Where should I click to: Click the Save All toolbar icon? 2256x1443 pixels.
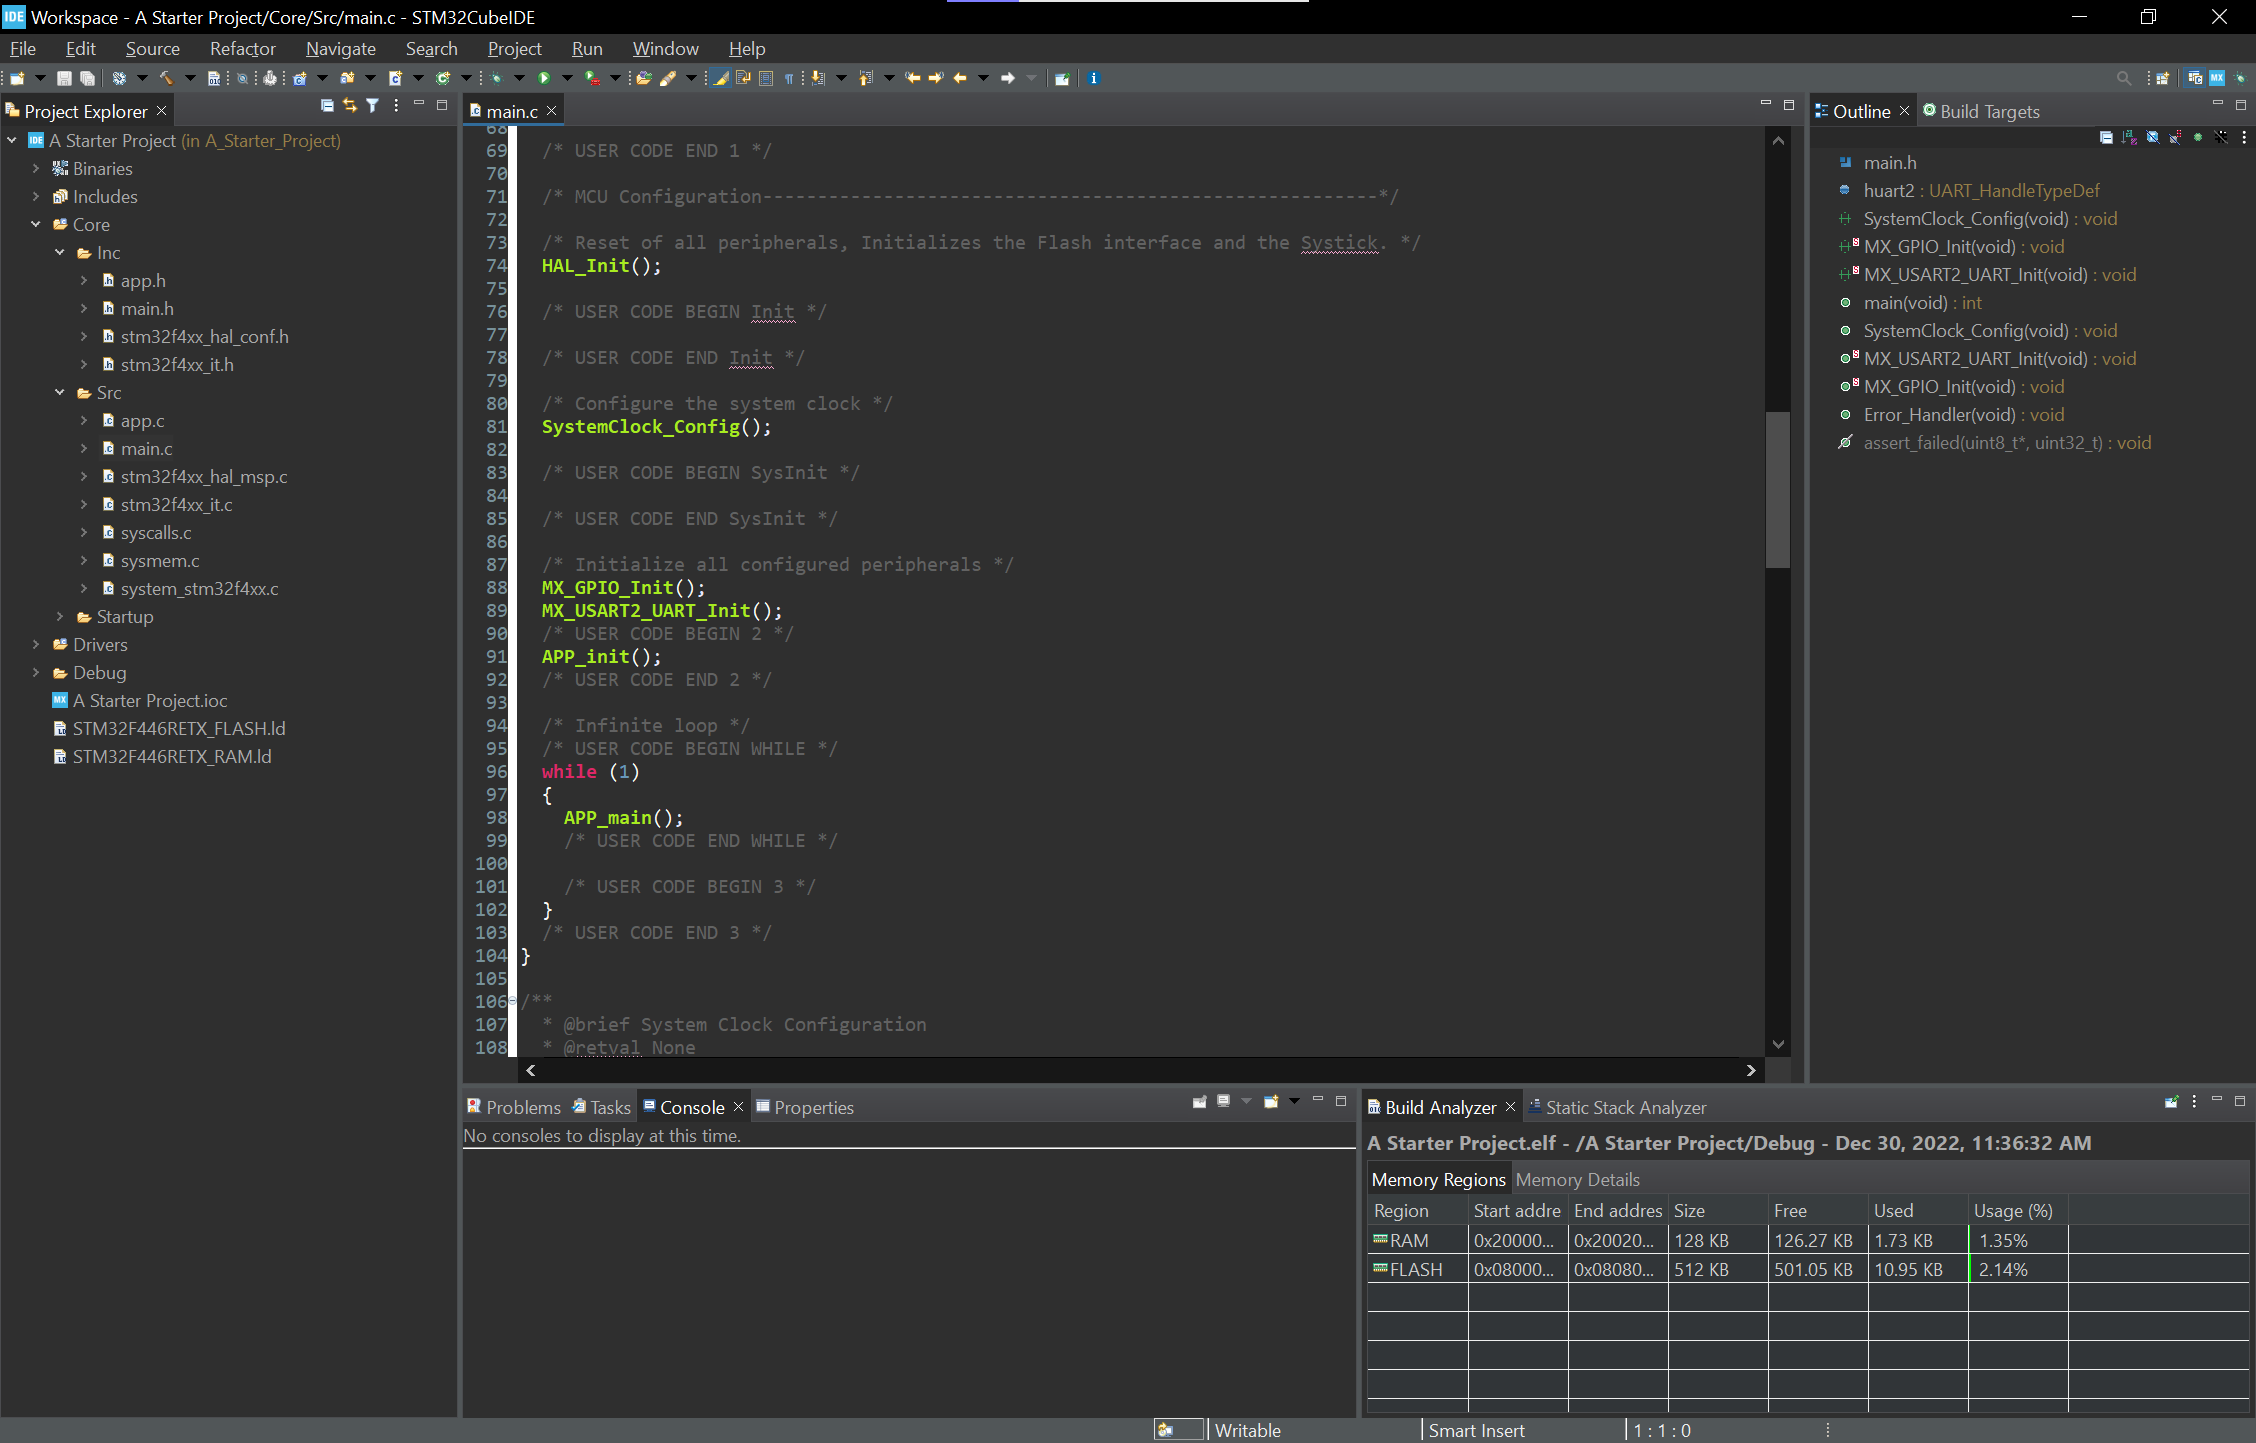pos(88,78)
